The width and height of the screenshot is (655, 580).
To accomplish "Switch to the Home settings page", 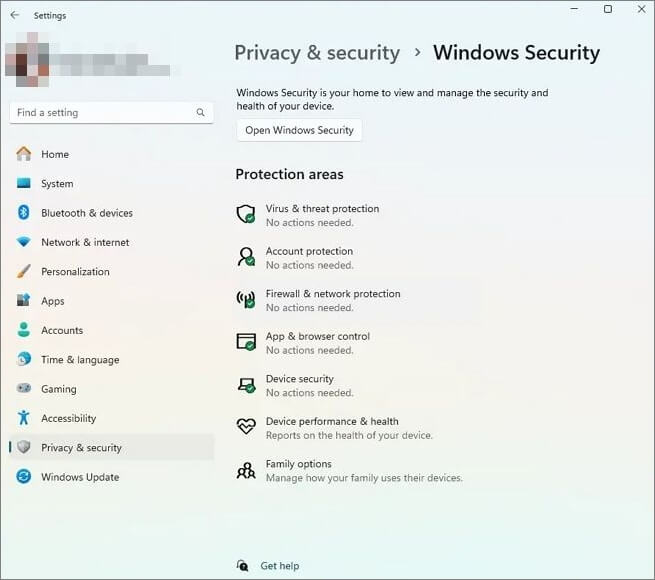I will (55, 154).
